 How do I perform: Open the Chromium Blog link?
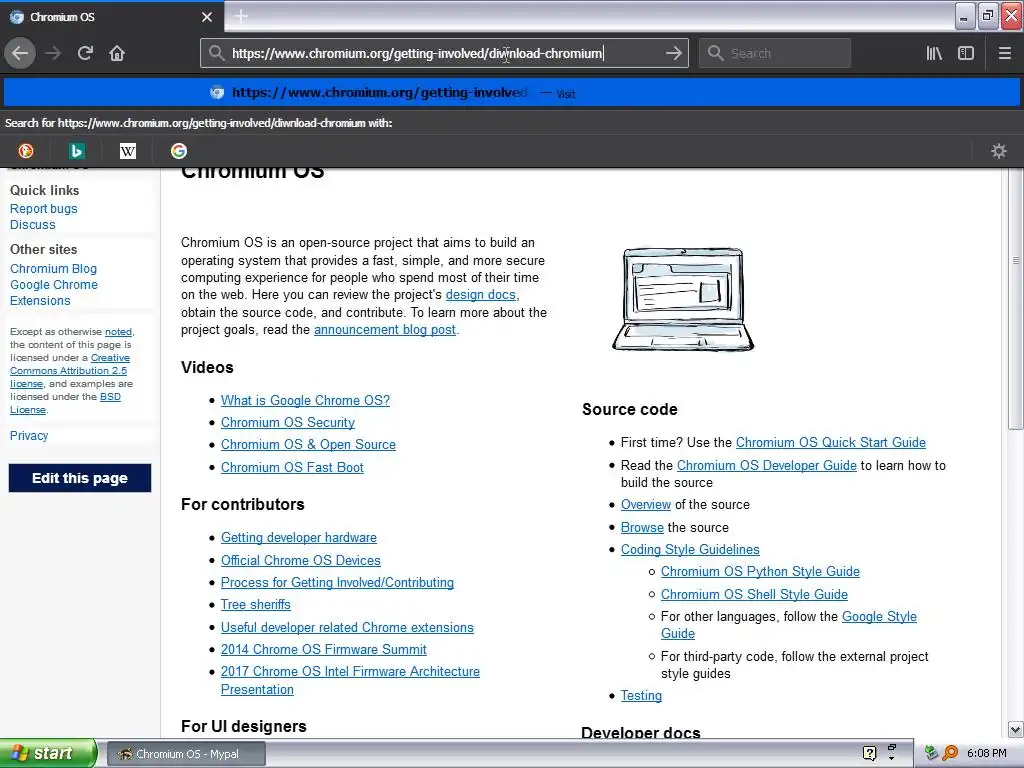coord(54,269)
